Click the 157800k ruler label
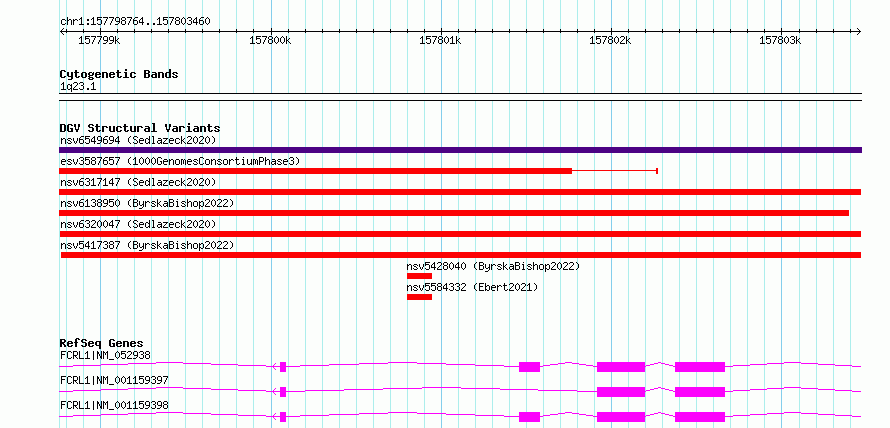Screen dimensions: 890x428 pos(270,40)
